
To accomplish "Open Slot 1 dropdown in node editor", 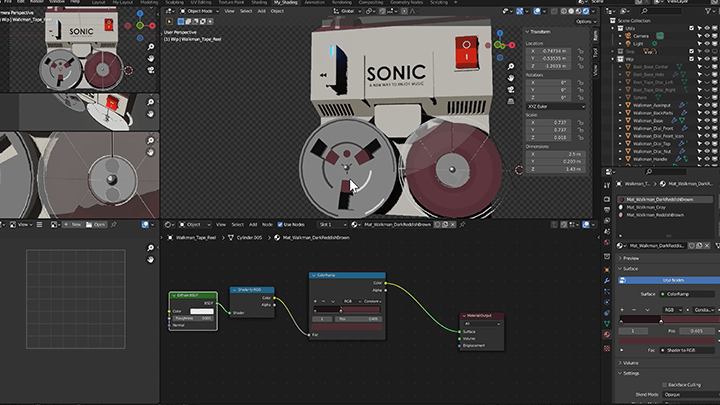I will click(x=332, y=225).
